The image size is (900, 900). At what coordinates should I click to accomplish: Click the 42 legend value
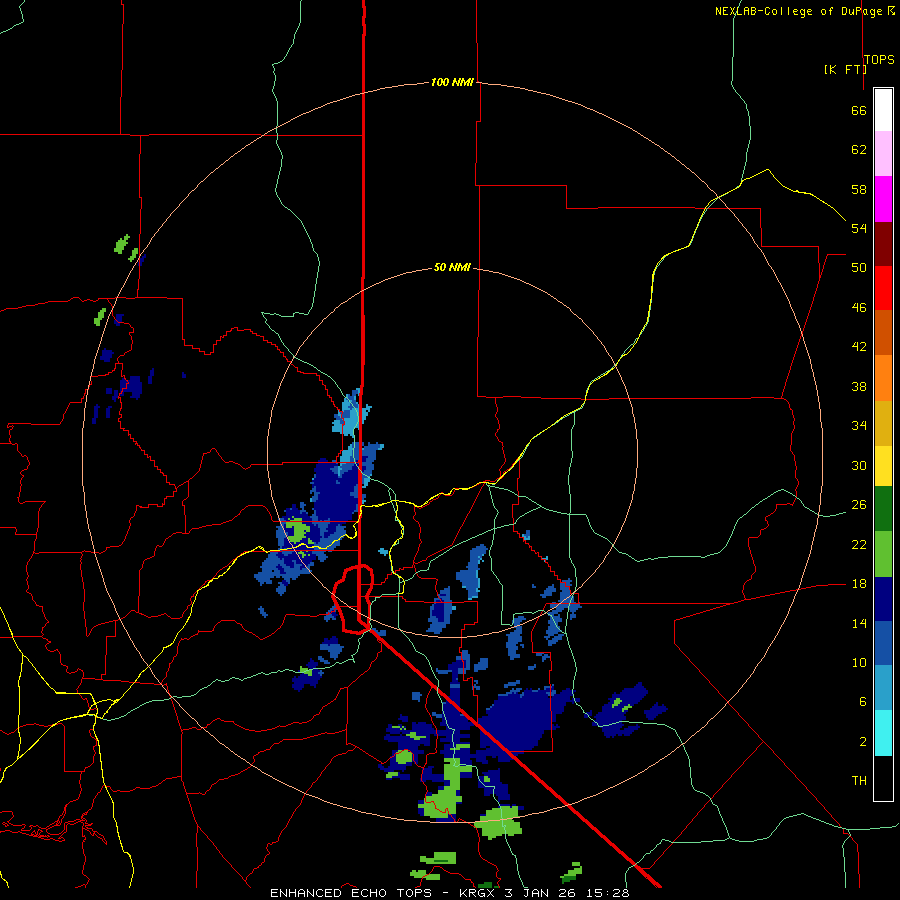[859, 346]
